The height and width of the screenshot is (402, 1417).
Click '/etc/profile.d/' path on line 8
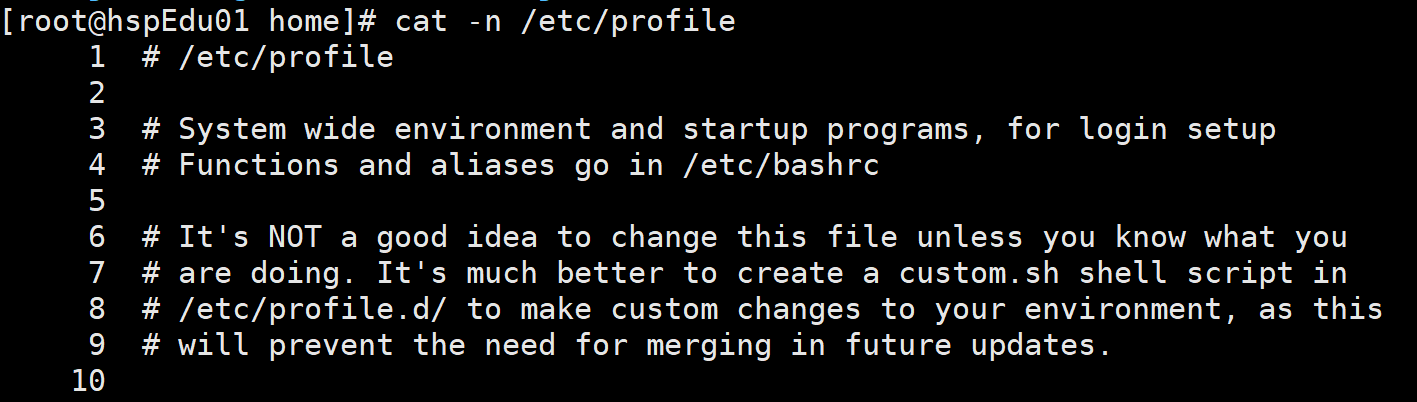pos(313,309)
